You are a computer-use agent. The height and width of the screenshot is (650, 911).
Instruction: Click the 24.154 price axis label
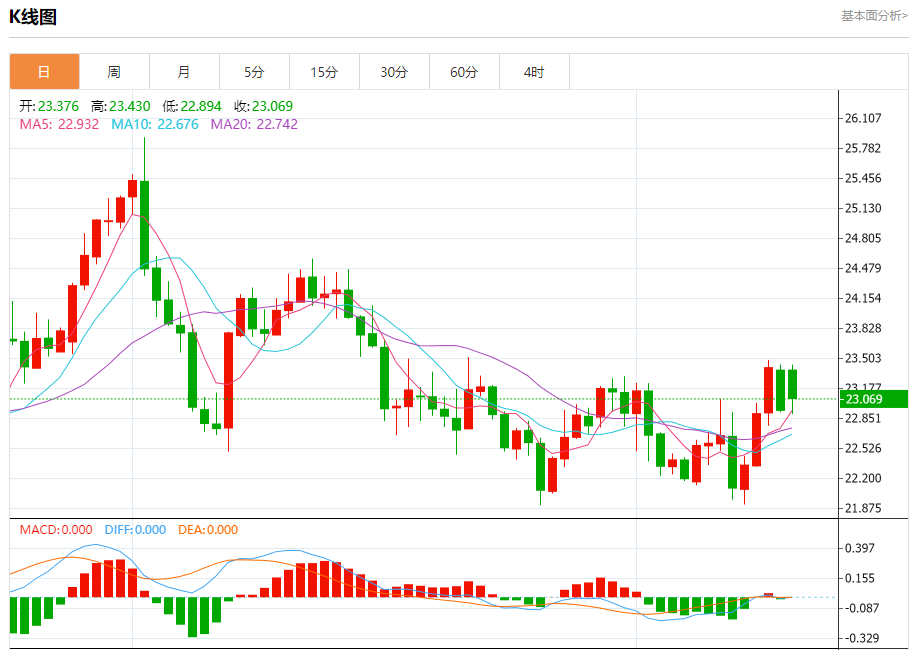865,299
